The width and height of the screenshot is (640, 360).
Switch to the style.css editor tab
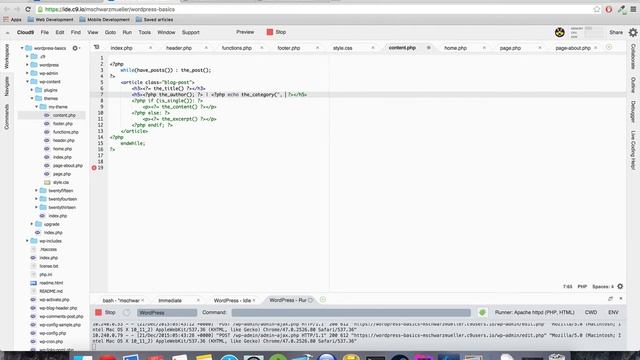(342, 48)
